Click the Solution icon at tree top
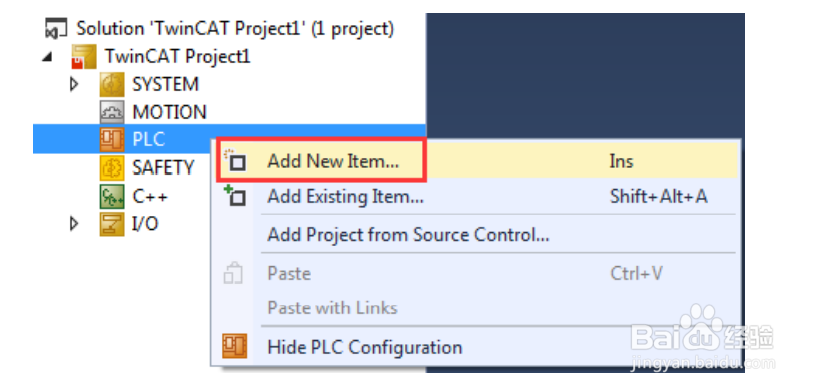 pos(56,28)
